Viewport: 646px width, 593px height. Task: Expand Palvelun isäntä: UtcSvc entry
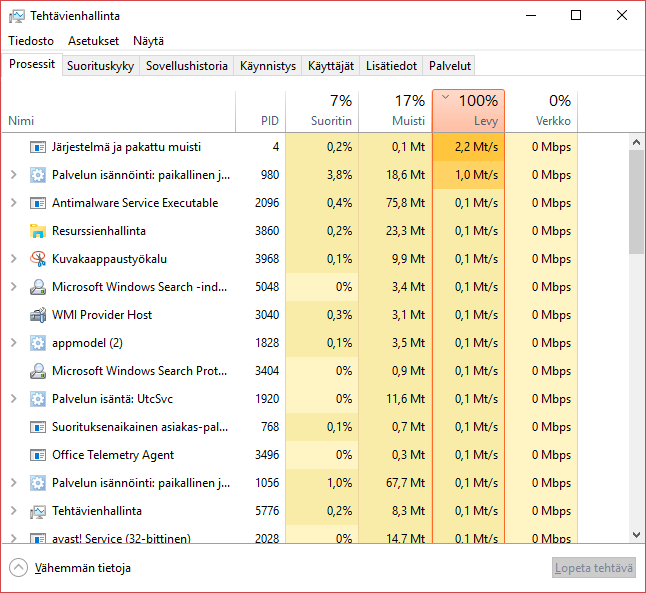[14, 399]
